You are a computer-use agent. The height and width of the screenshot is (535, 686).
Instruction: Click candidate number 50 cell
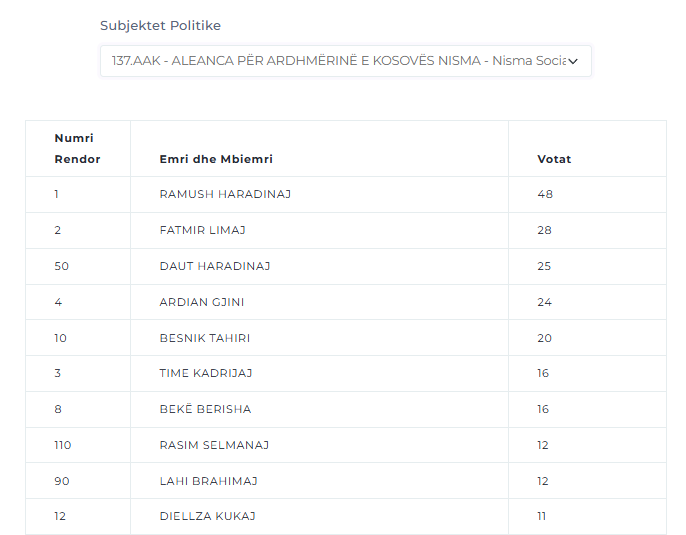tap(78, 266)
